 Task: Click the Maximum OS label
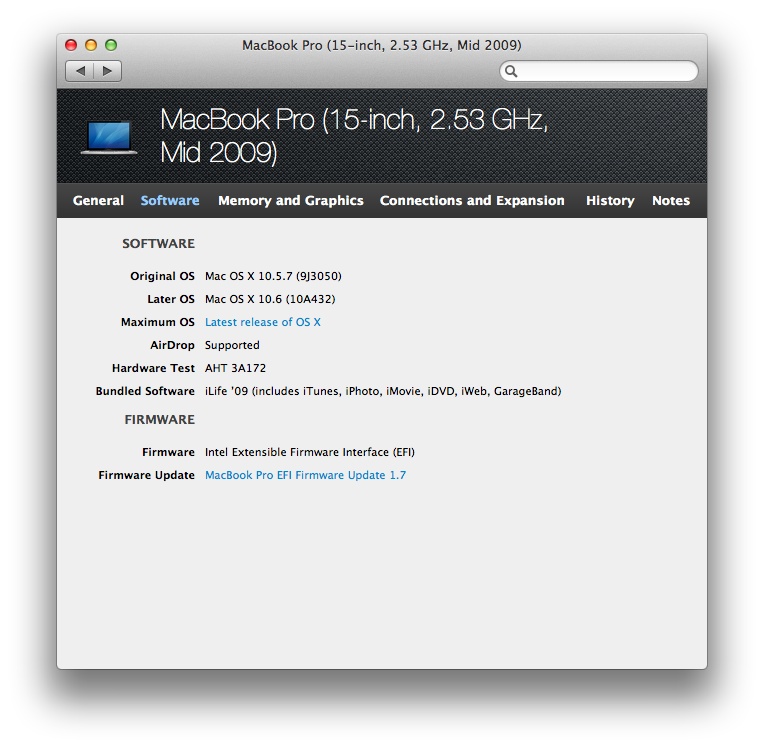(158, 322)
